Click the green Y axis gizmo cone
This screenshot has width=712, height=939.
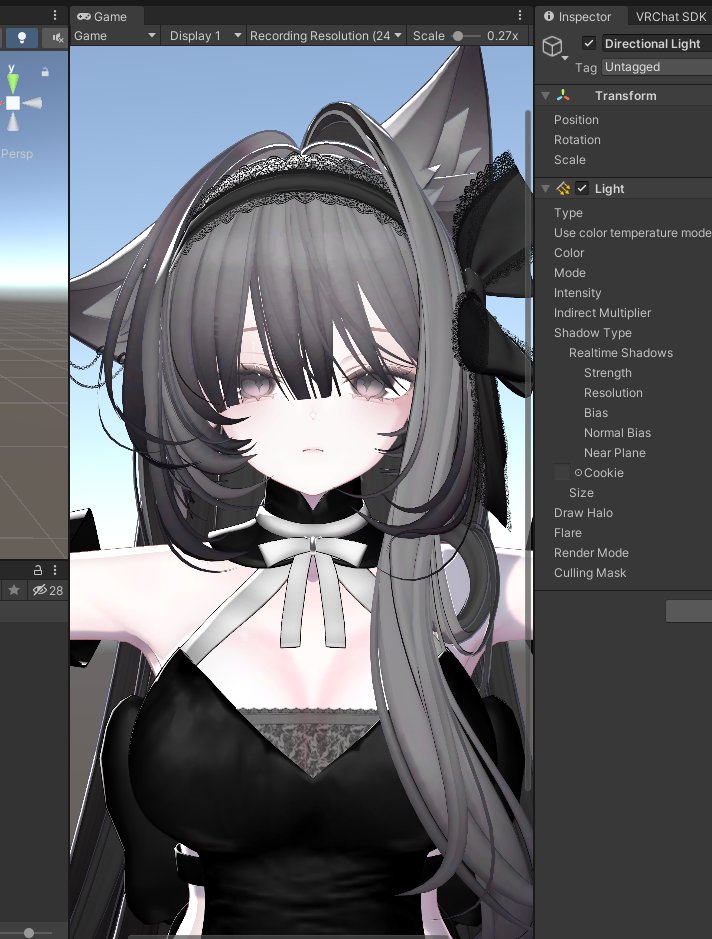coord(13,81)
